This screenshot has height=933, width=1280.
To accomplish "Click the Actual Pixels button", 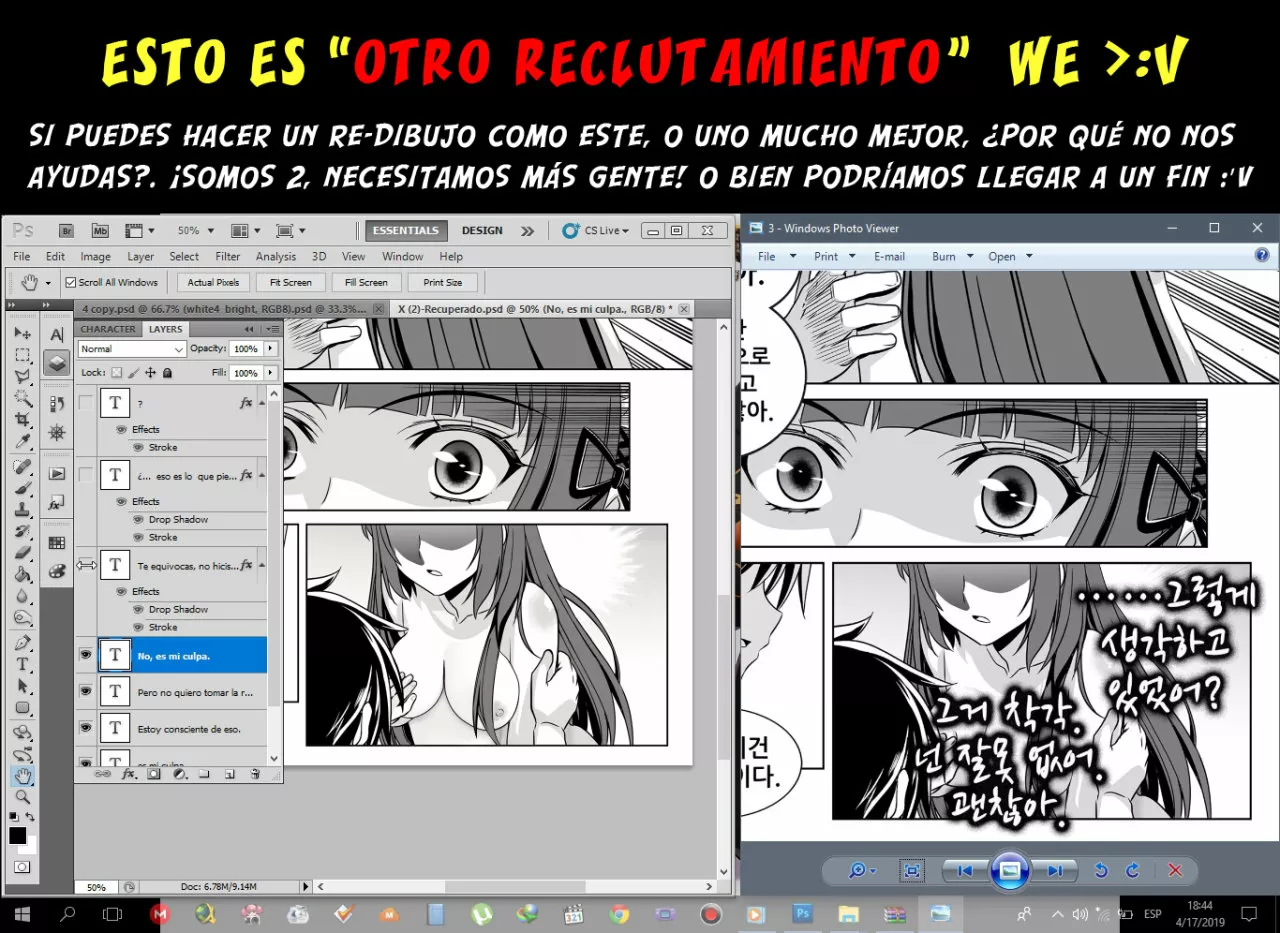I will pyautogui.click(x=212, y=281).
